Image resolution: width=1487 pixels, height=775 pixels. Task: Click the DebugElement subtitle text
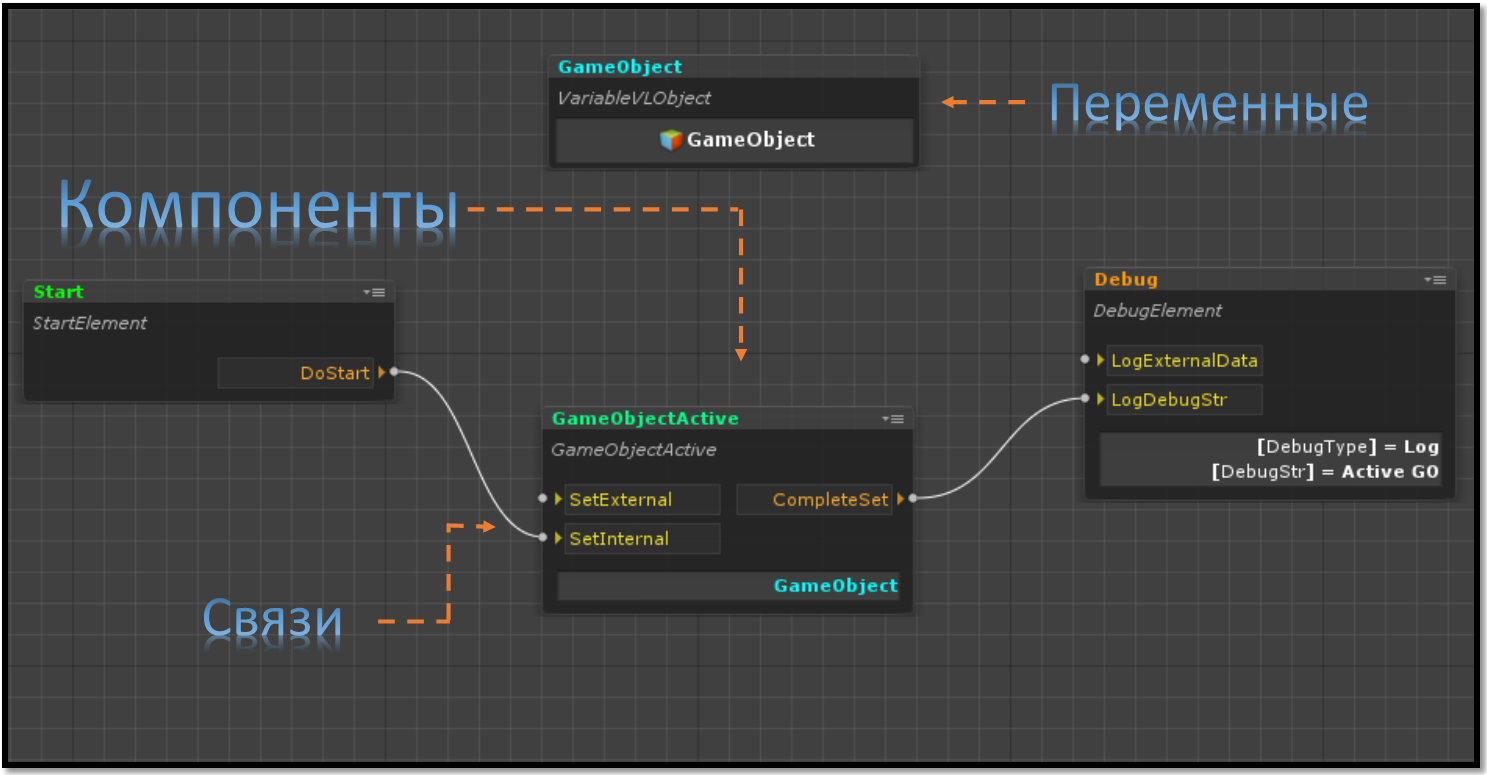click(x=1158, y=311)
